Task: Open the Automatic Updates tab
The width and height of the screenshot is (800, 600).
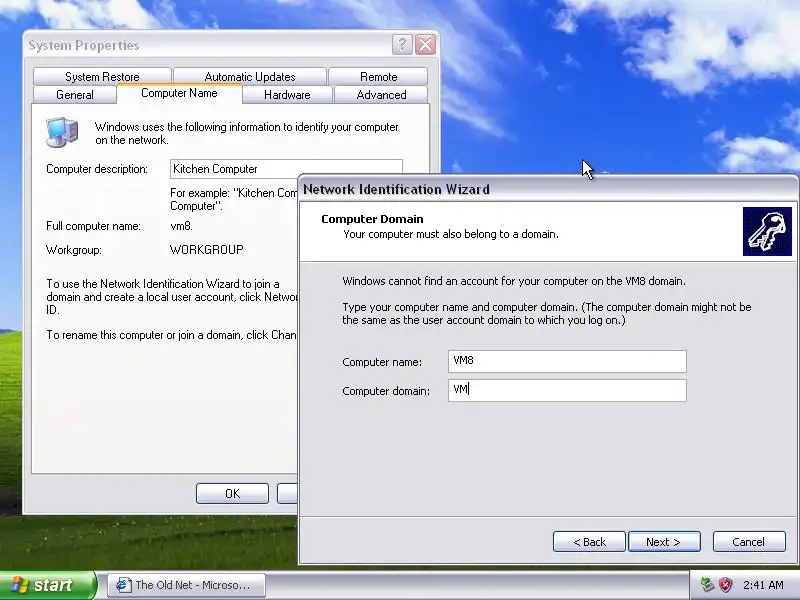Action: pos(249,77)
